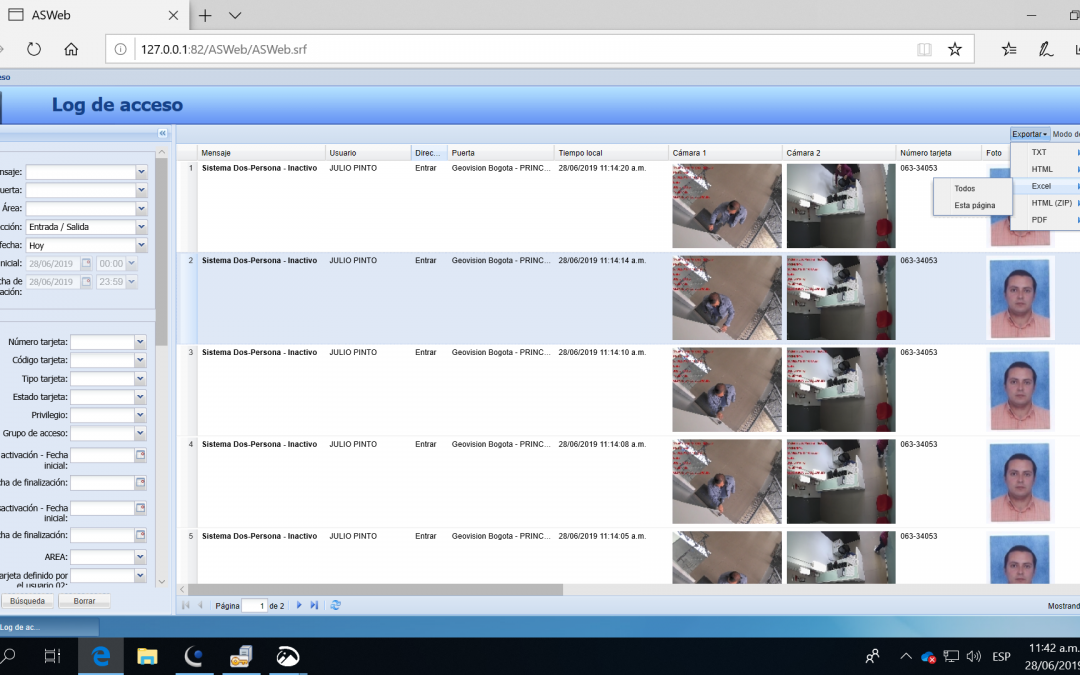
Task: Jump to the last page with the arrow icon
Action: (312, 605)
